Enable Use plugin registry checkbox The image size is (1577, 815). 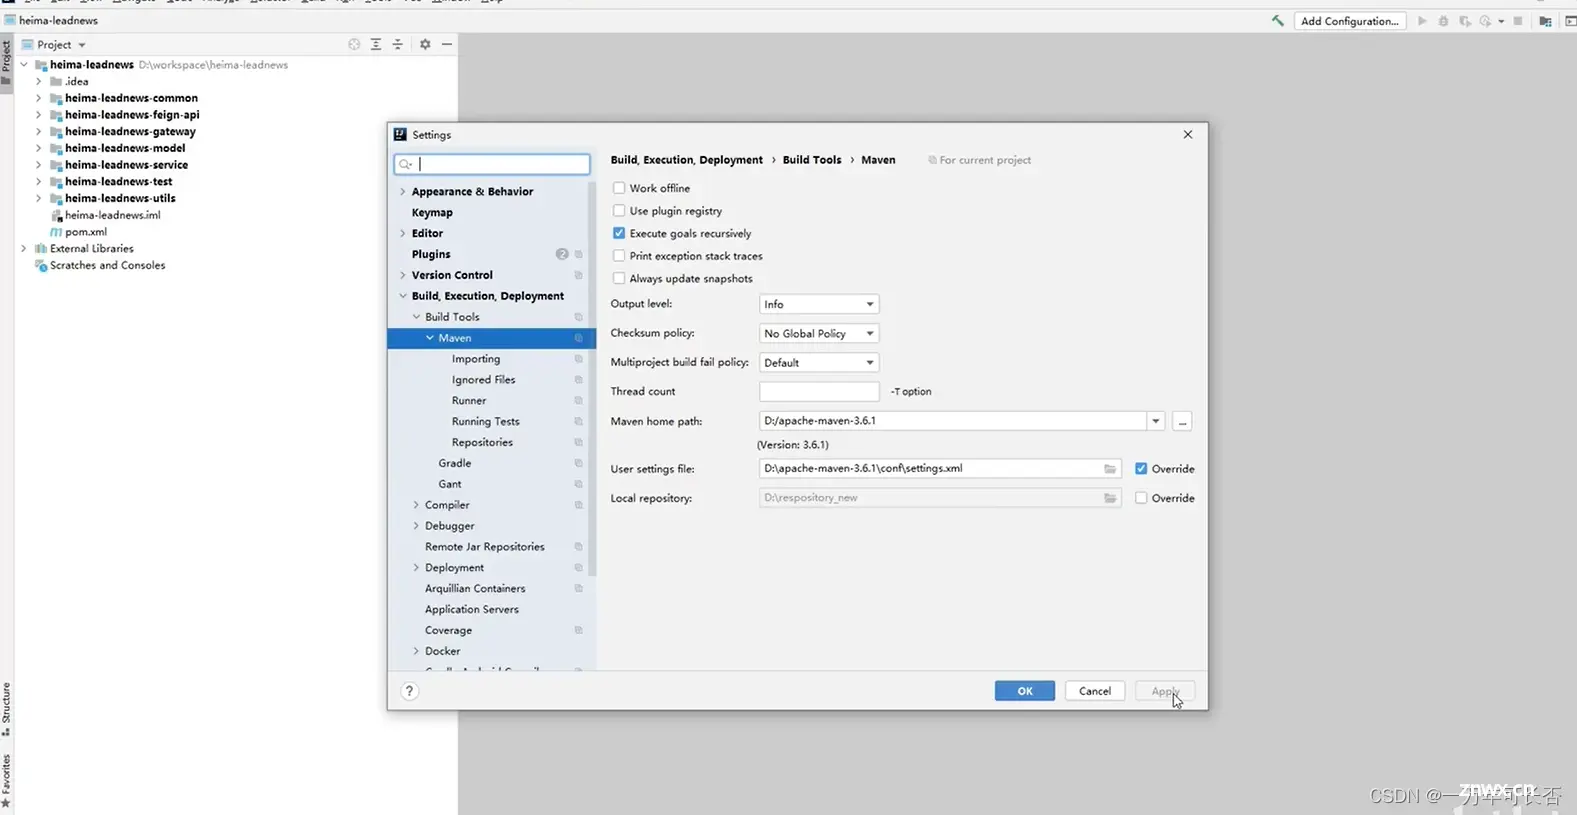pyautogui.click(x=619, y=211)
